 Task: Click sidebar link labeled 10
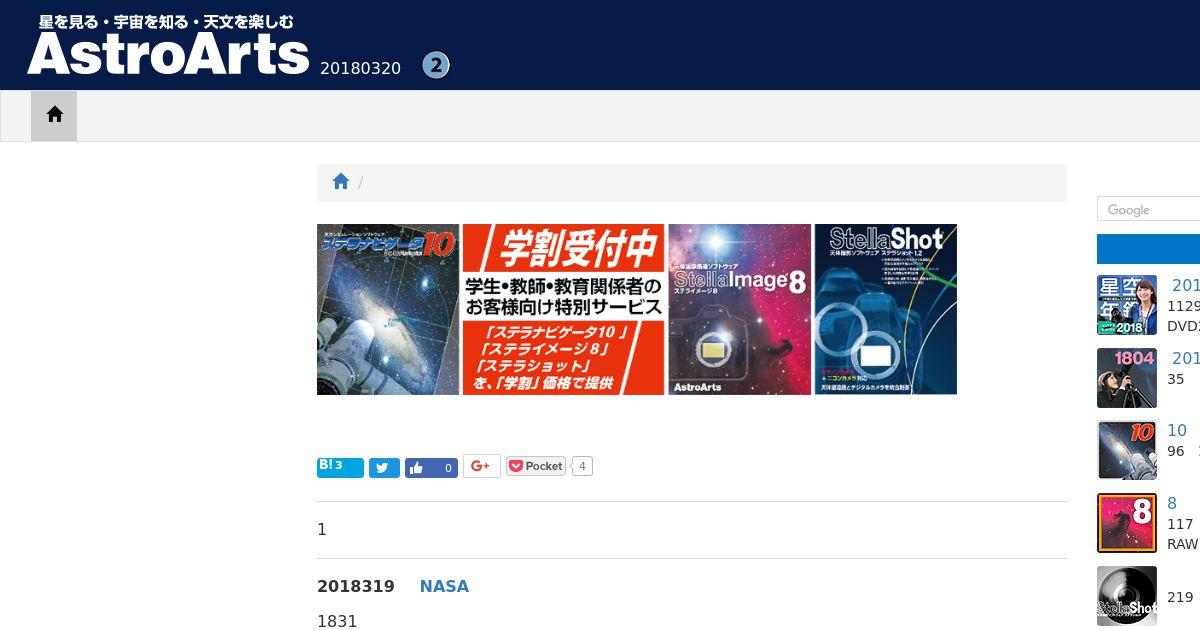pos(1177,430)
